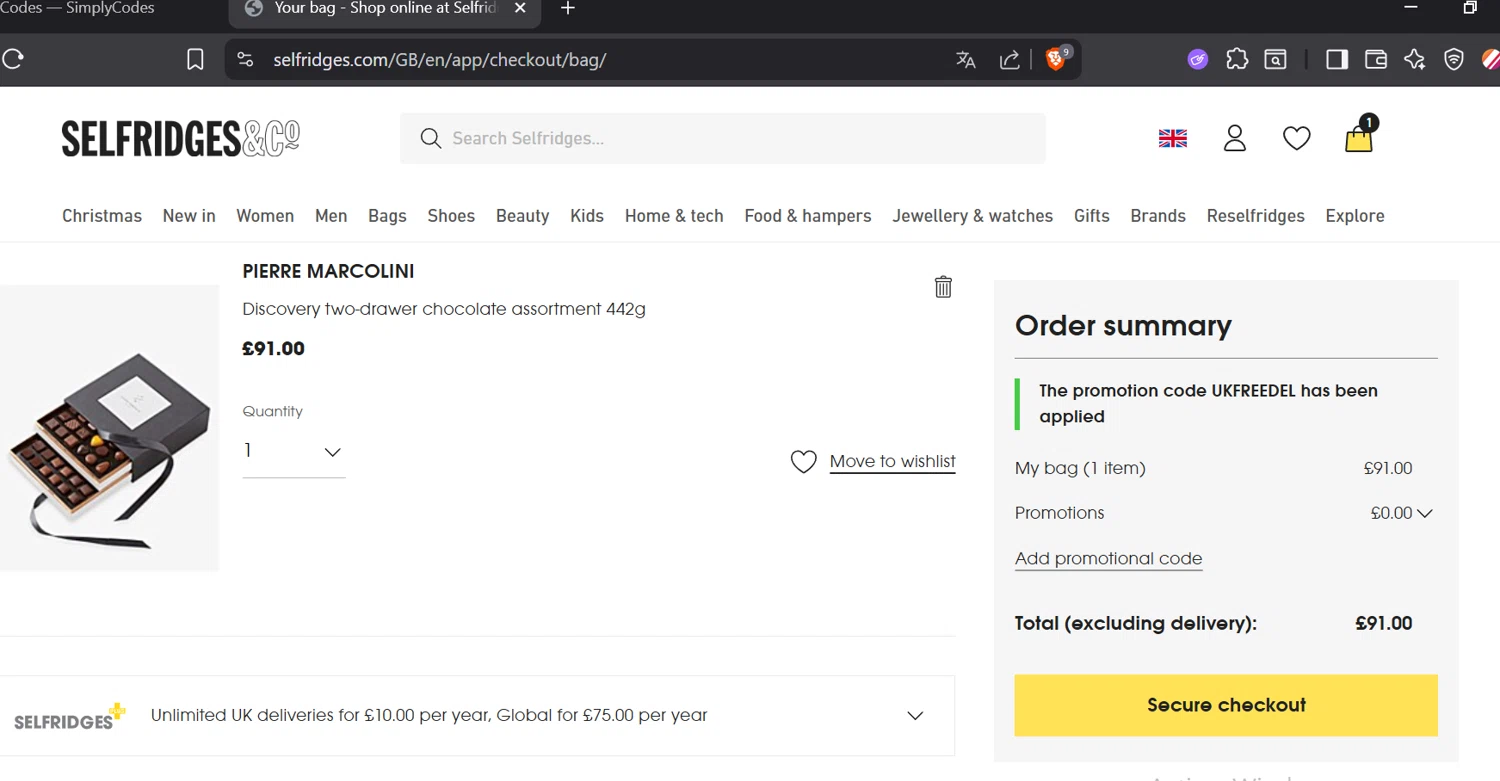Click the heart beside Move to wishlist
This screenshot has width=1500, height=781.
click(804, 461)
